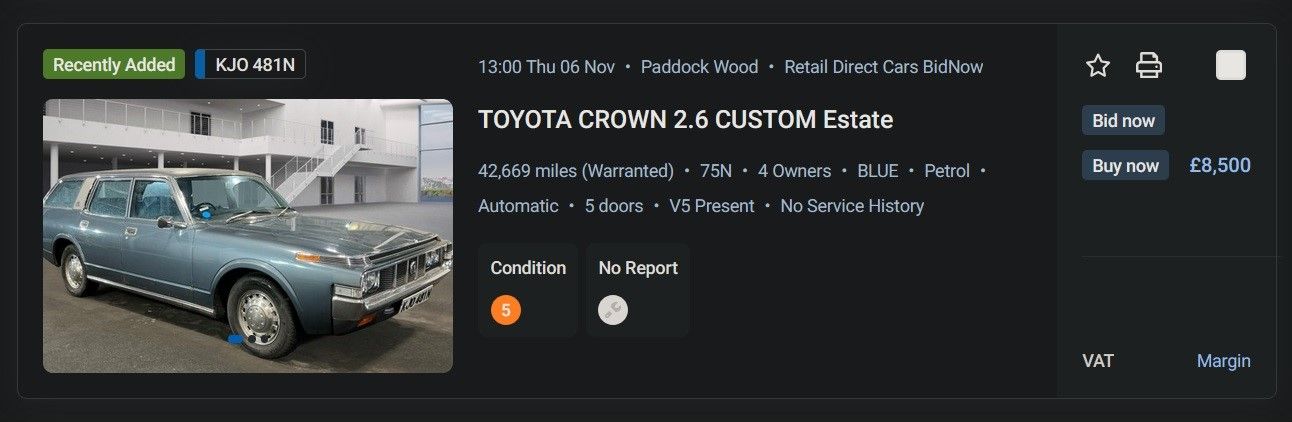Click the printer icon

1149,66
